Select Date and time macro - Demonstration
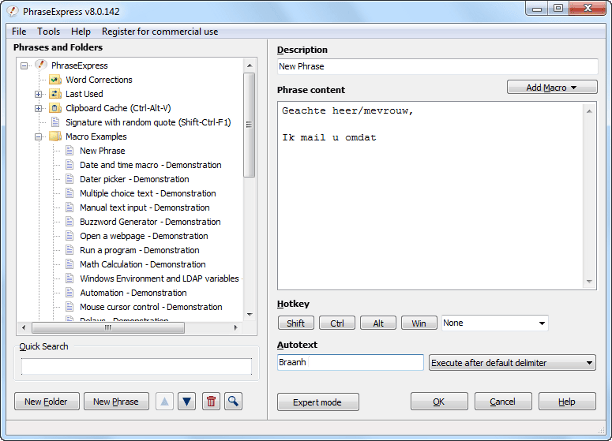Image resolution: width=612 pixels, height=441 pixels. click(x=150, y=165)
